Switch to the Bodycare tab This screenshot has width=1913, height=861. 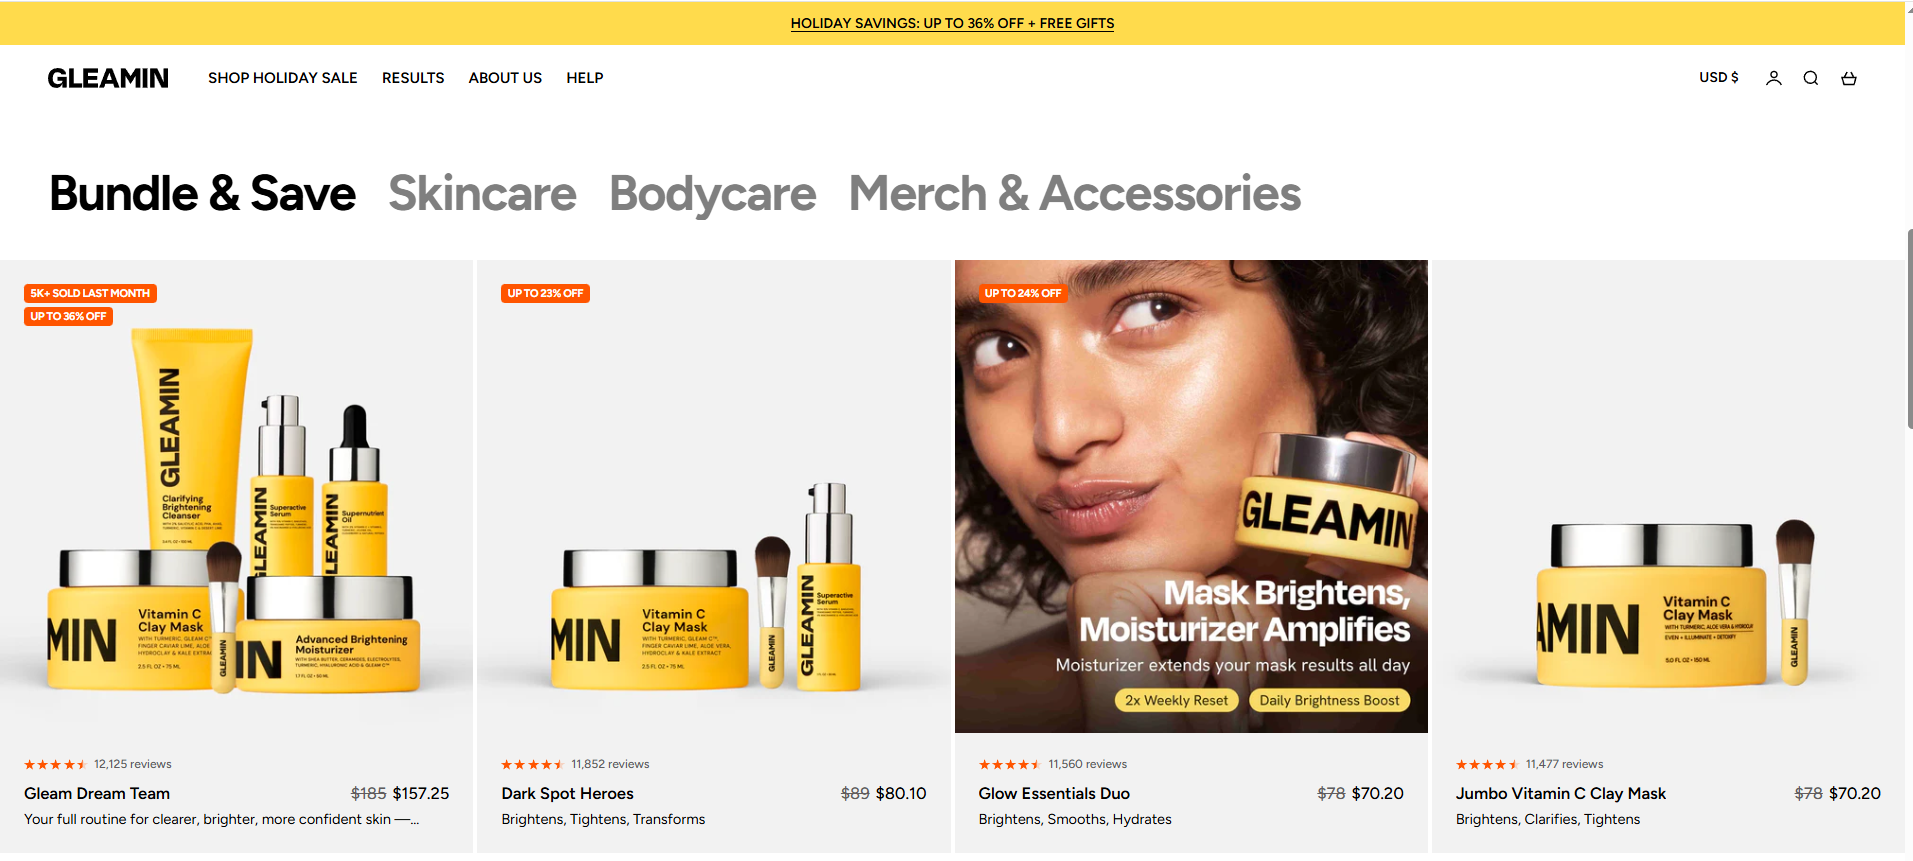click(x=713, y=194)
